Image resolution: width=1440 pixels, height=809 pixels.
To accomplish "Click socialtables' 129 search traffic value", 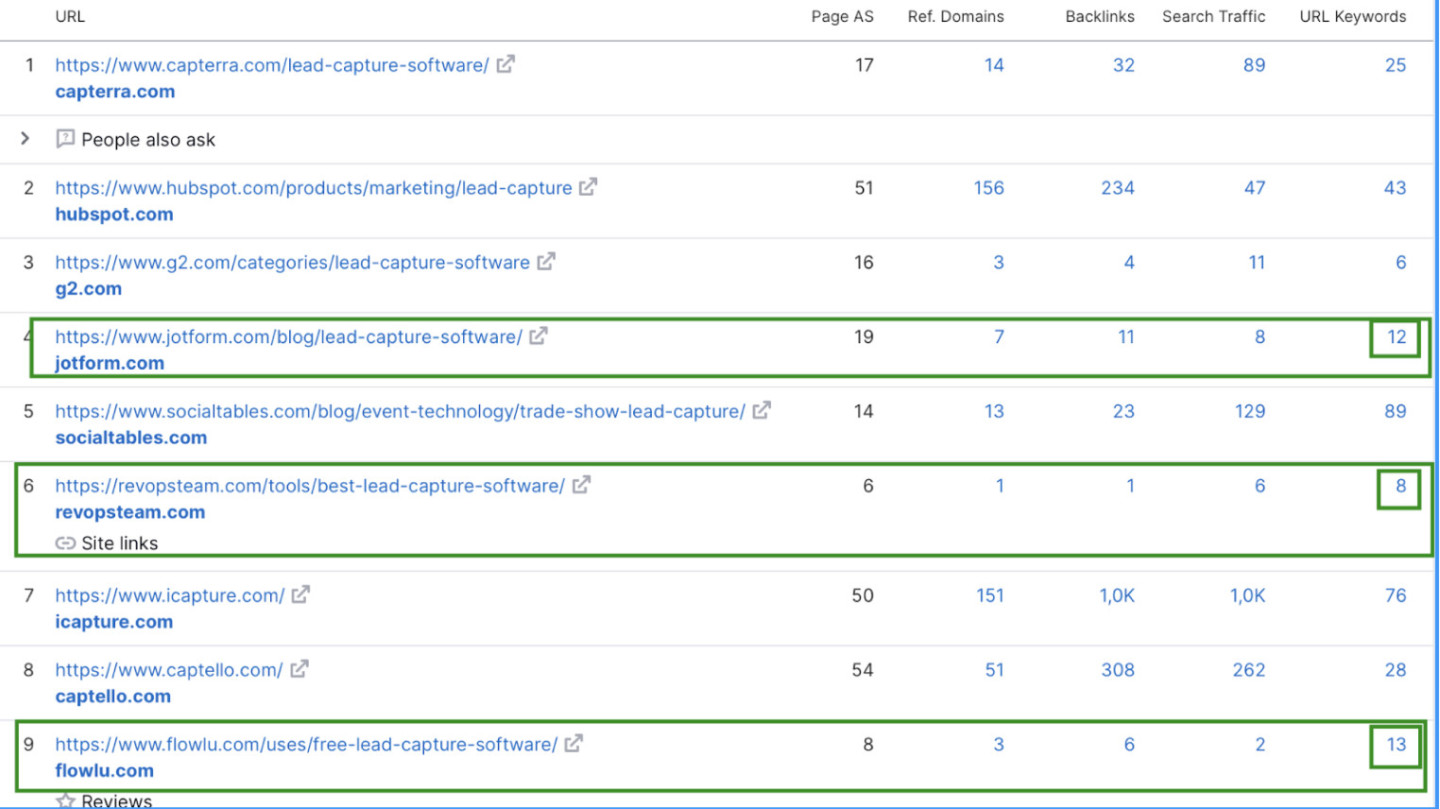I will (1250, 411).
